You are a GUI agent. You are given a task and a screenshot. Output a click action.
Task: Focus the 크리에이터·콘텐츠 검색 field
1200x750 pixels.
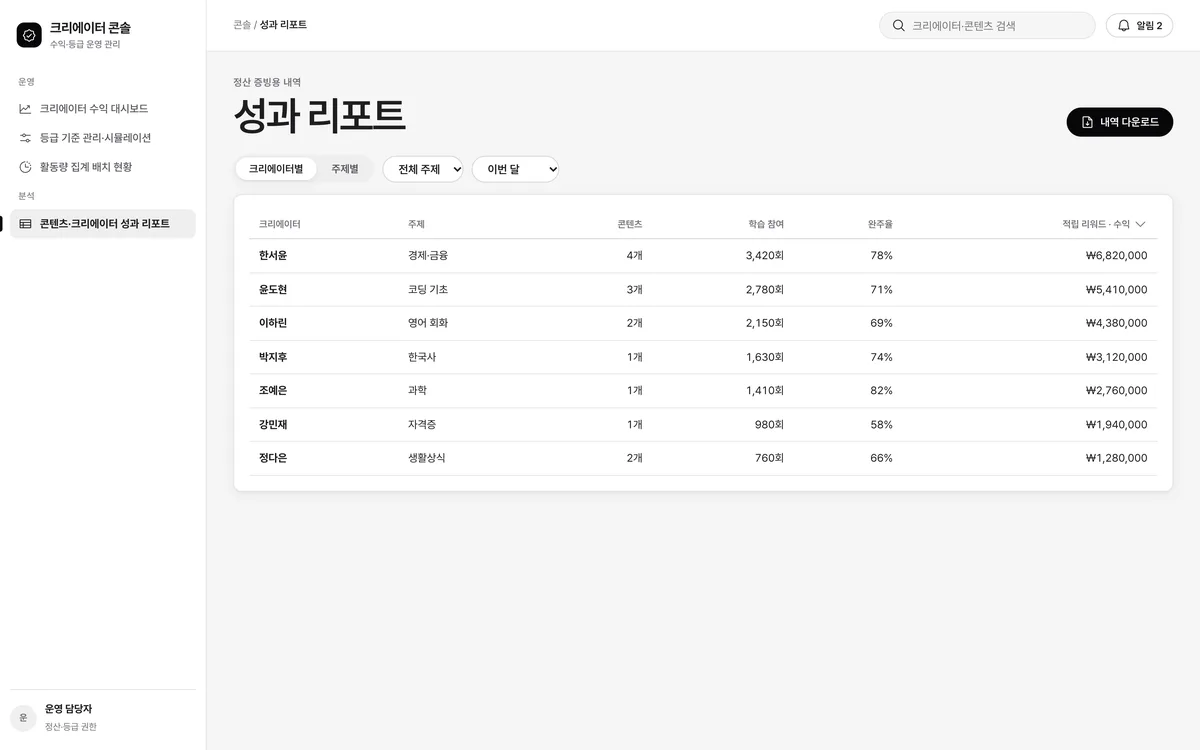tap(987, 26)
